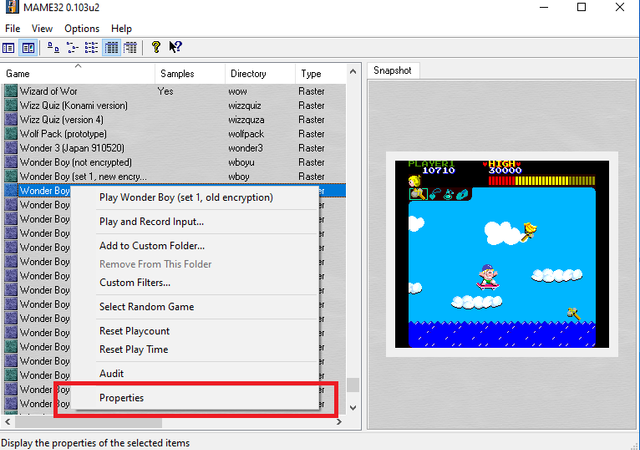This screenshot has width=640, height=450.
Task: Click the Wonder Boy snapshot image
Action: tap(502, 254)
